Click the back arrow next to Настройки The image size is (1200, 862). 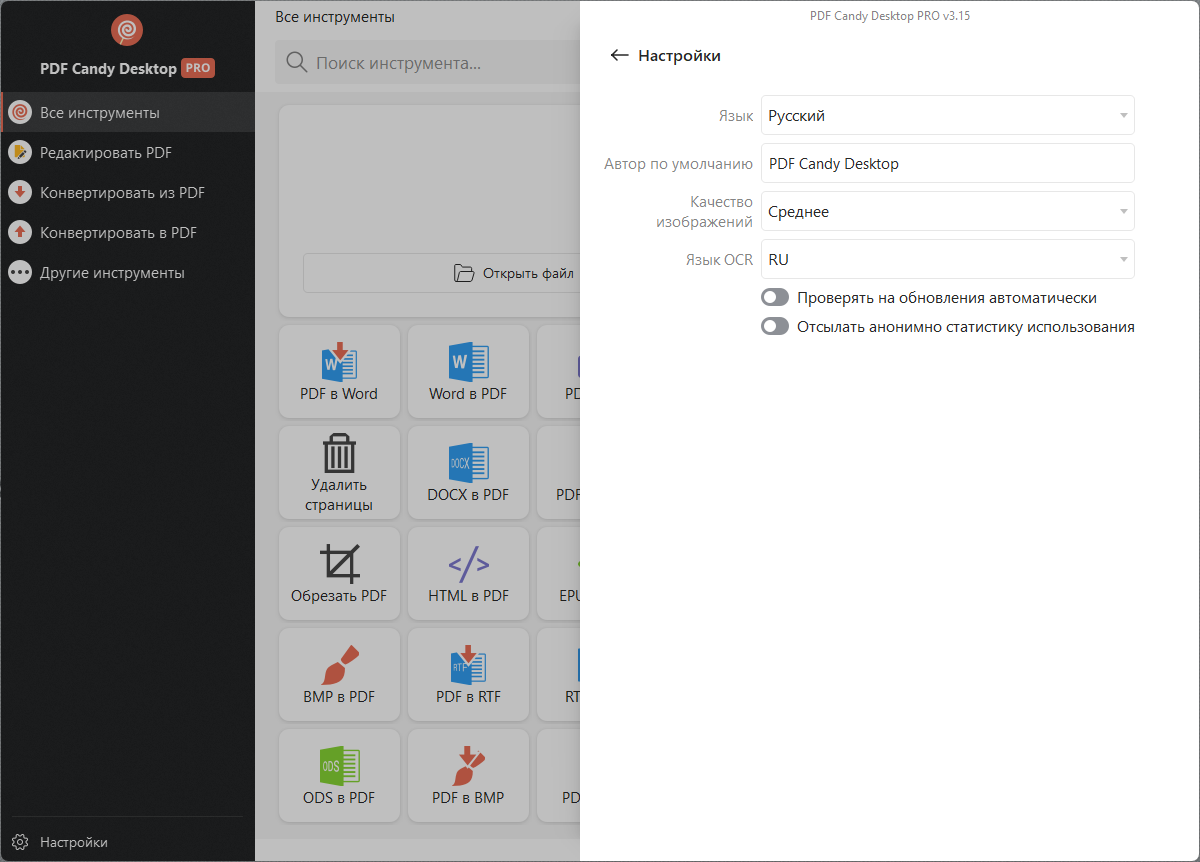point(619,56)
